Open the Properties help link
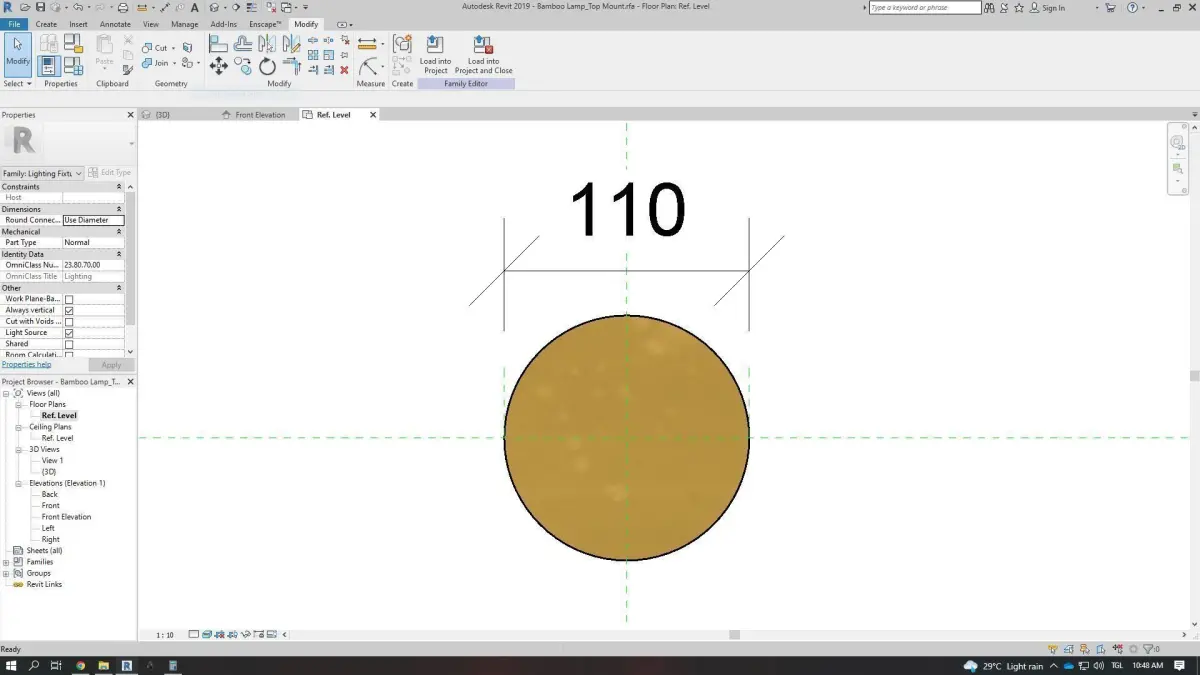Viewport: 1200px width, 675px height. click(x=26, y=364)
